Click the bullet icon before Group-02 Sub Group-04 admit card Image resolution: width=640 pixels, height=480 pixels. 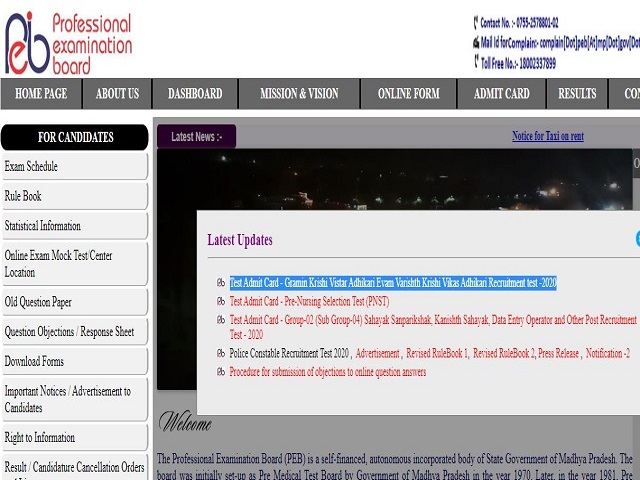(x=221, y=320)
